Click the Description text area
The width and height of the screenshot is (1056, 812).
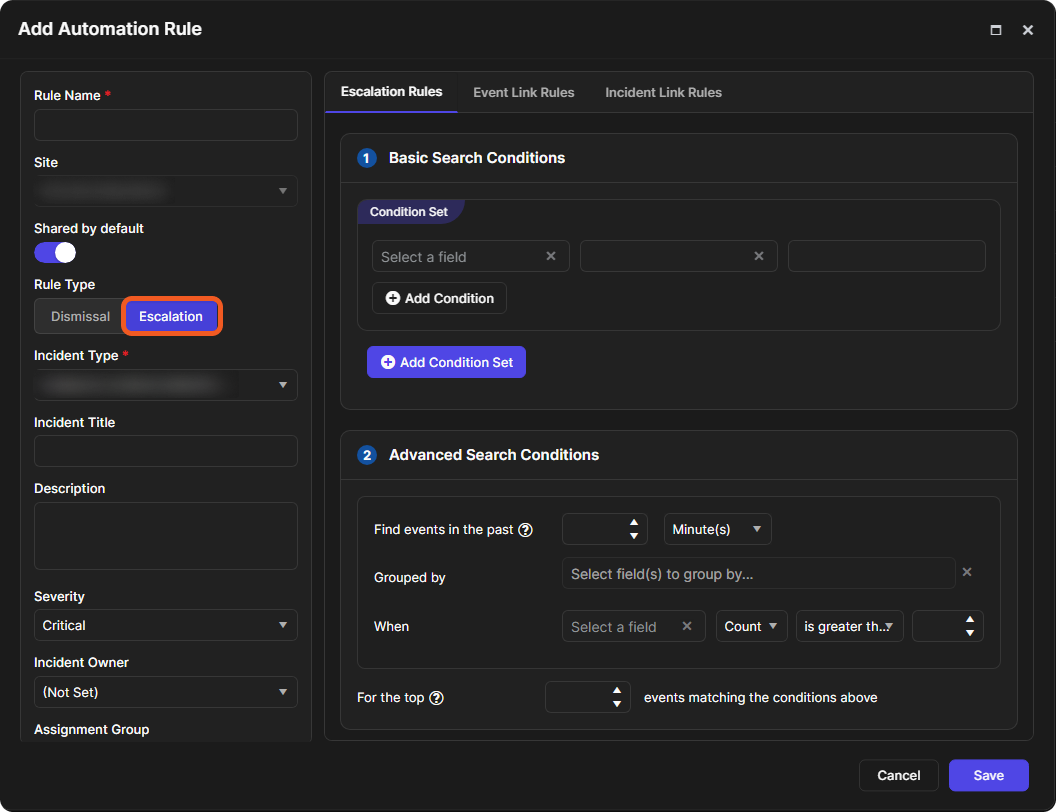(x=166, y=536)
